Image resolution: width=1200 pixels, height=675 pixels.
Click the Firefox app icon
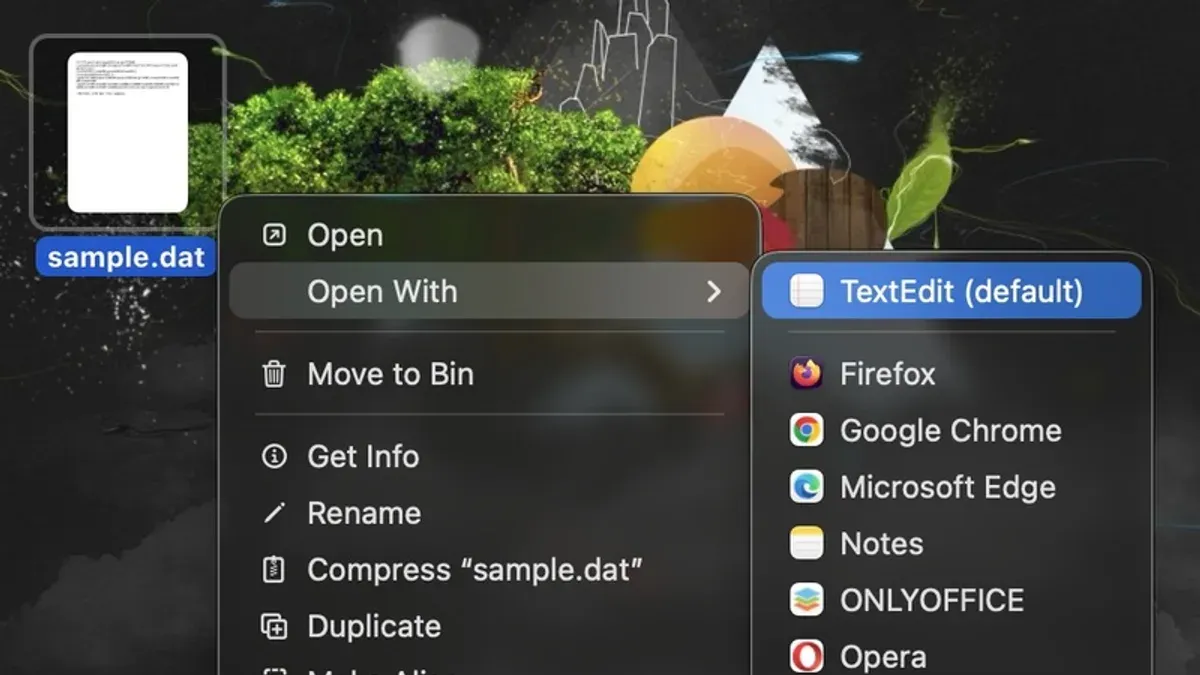[806, 374]
